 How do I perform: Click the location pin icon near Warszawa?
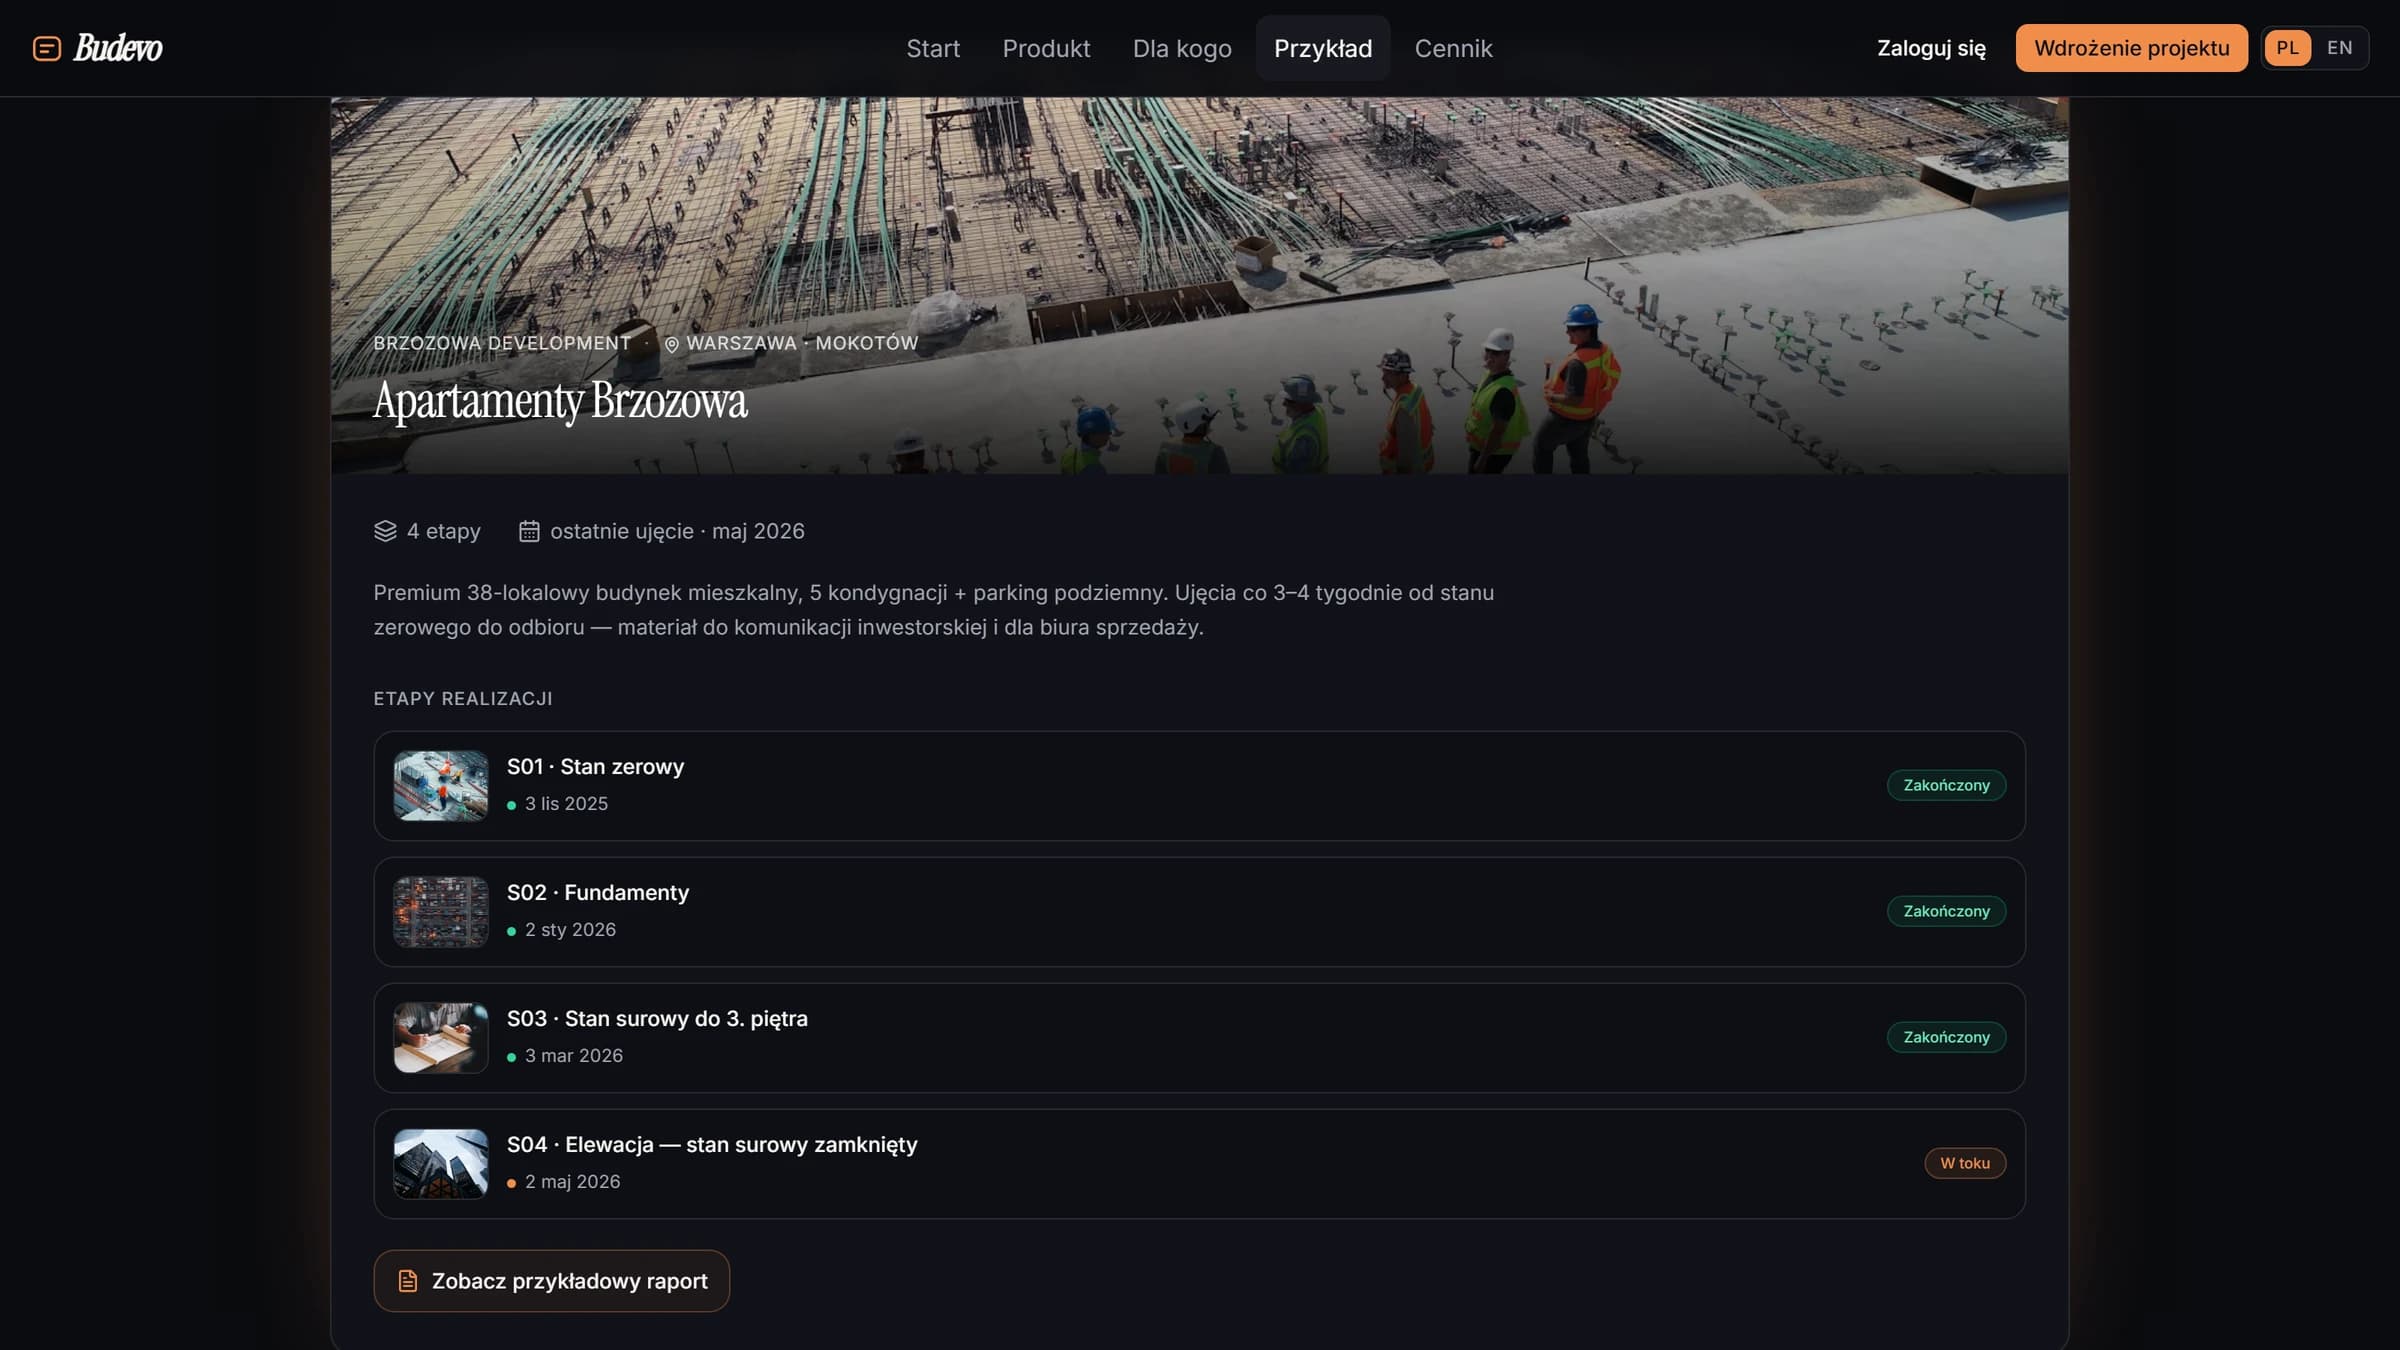672,344
